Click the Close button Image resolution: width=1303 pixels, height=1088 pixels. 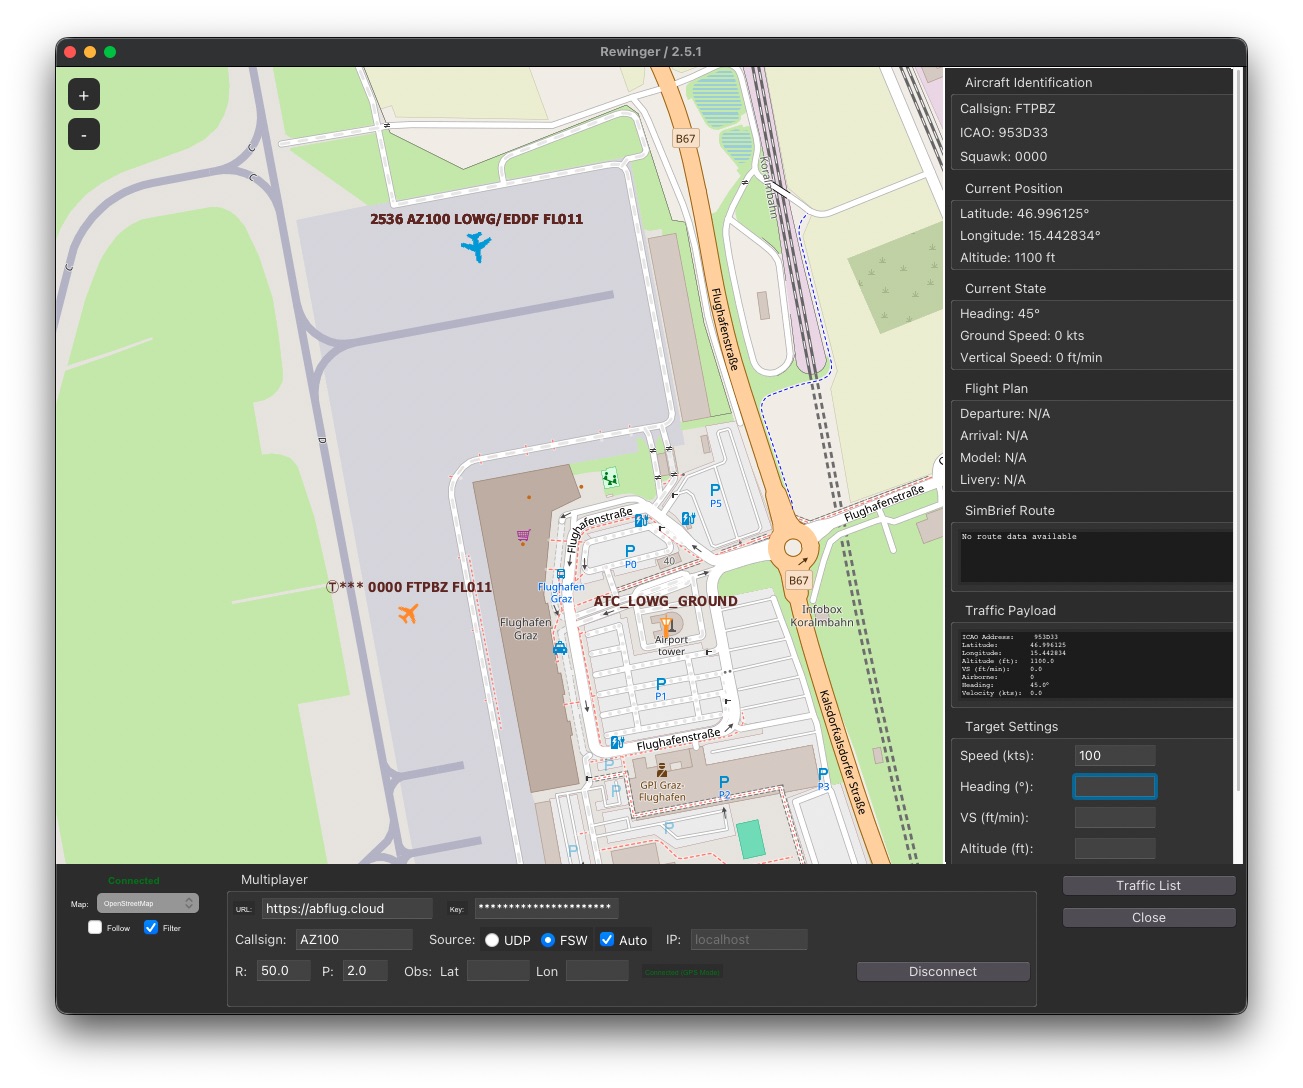pos(1148,918)
